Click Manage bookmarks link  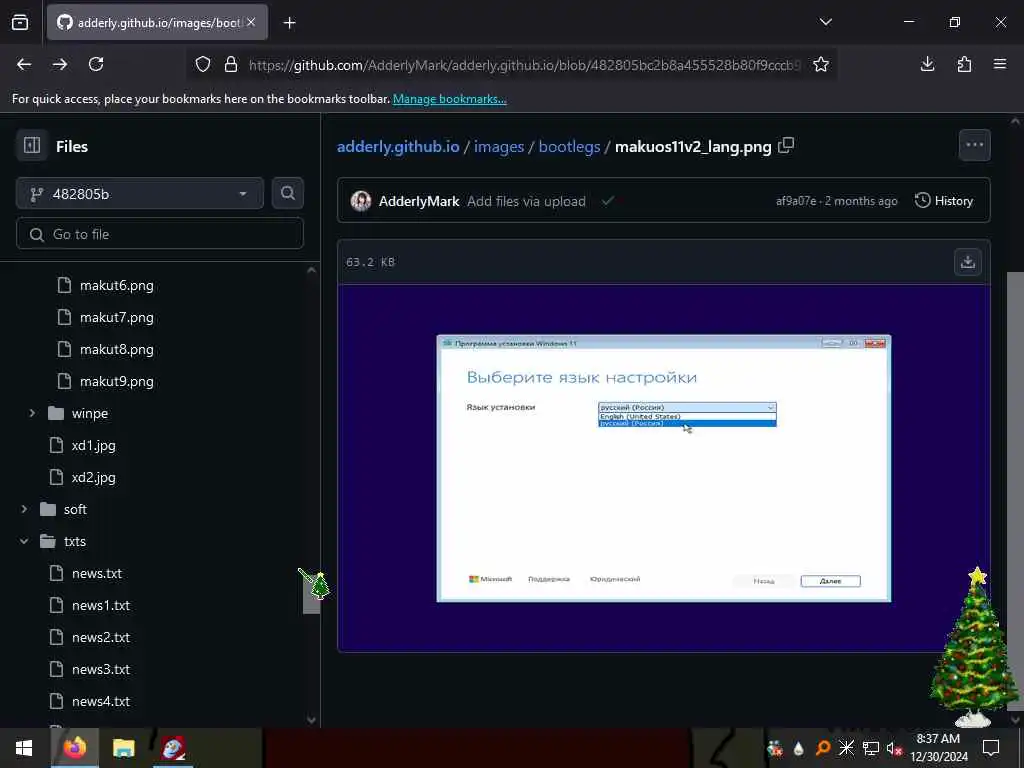449,99
